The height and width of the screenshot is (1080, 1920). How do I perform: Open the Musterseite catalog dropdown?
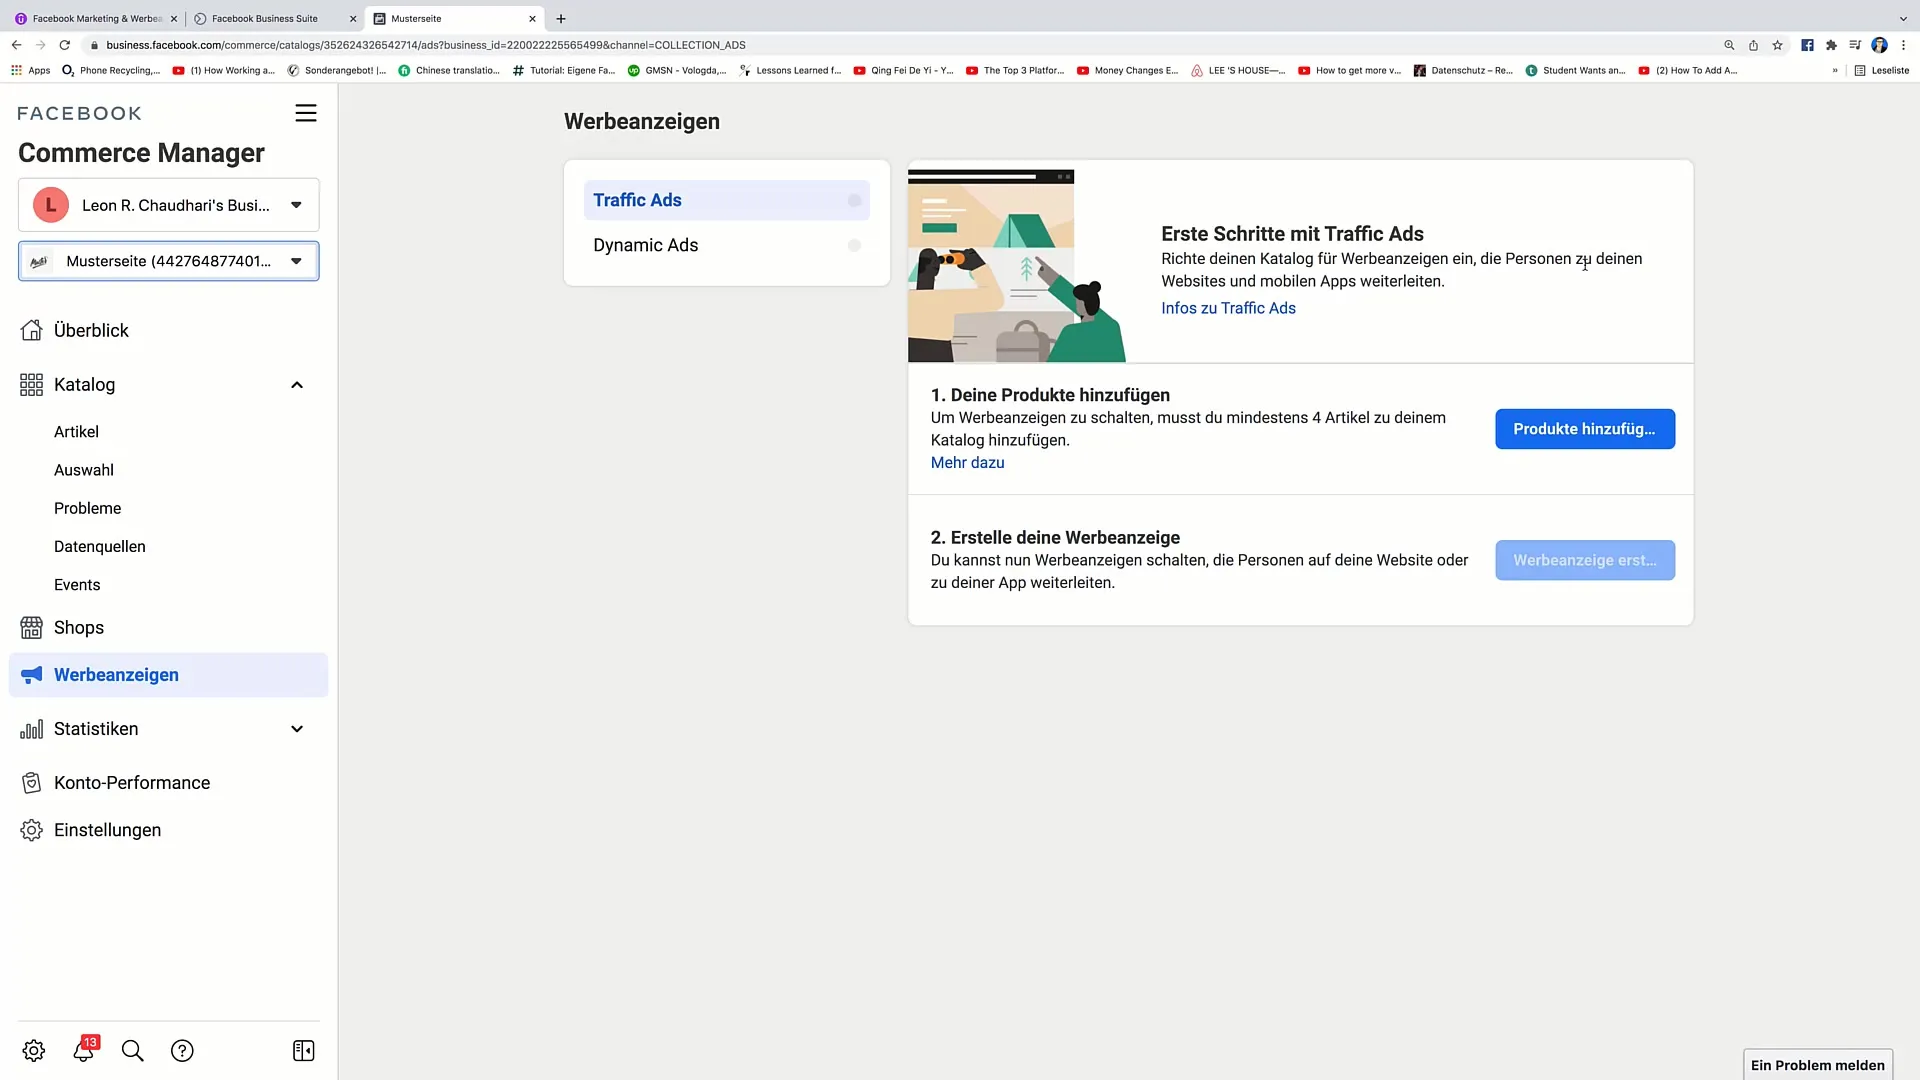coord(169,261)
